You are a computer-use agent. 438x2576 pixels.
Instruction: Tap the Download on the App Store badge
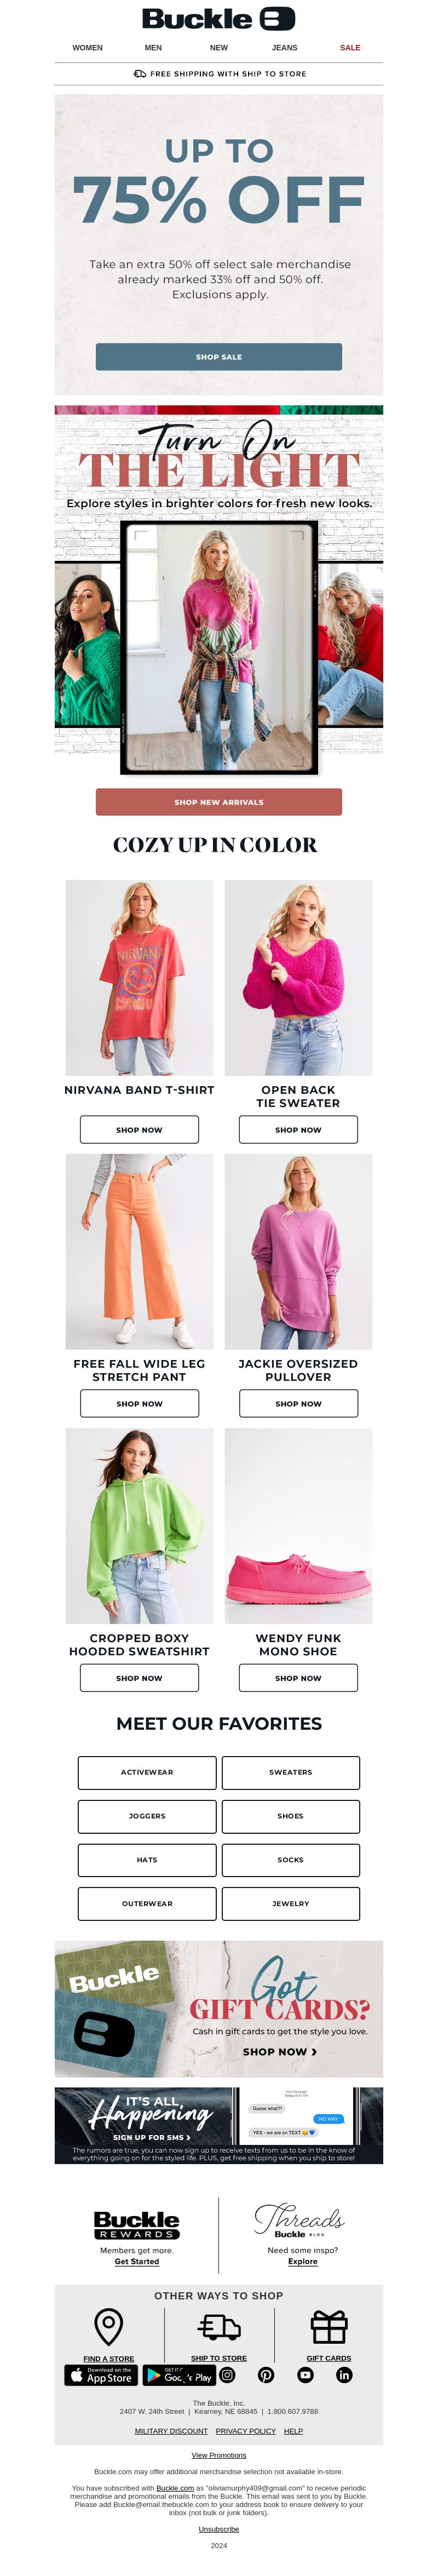coord(101,2375)
